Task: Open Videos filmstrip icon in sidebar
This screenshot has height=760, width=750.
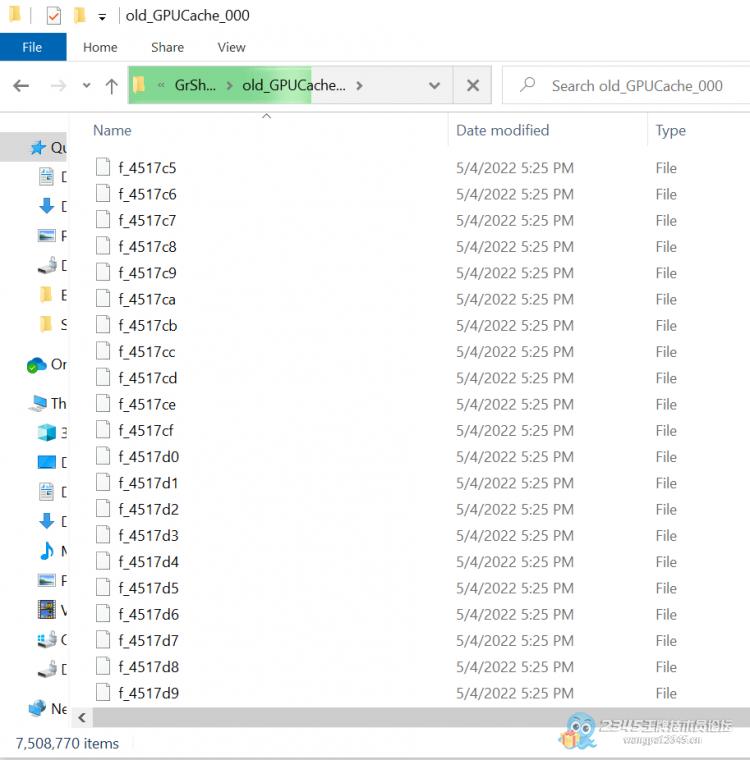Action: click(47, 610)
